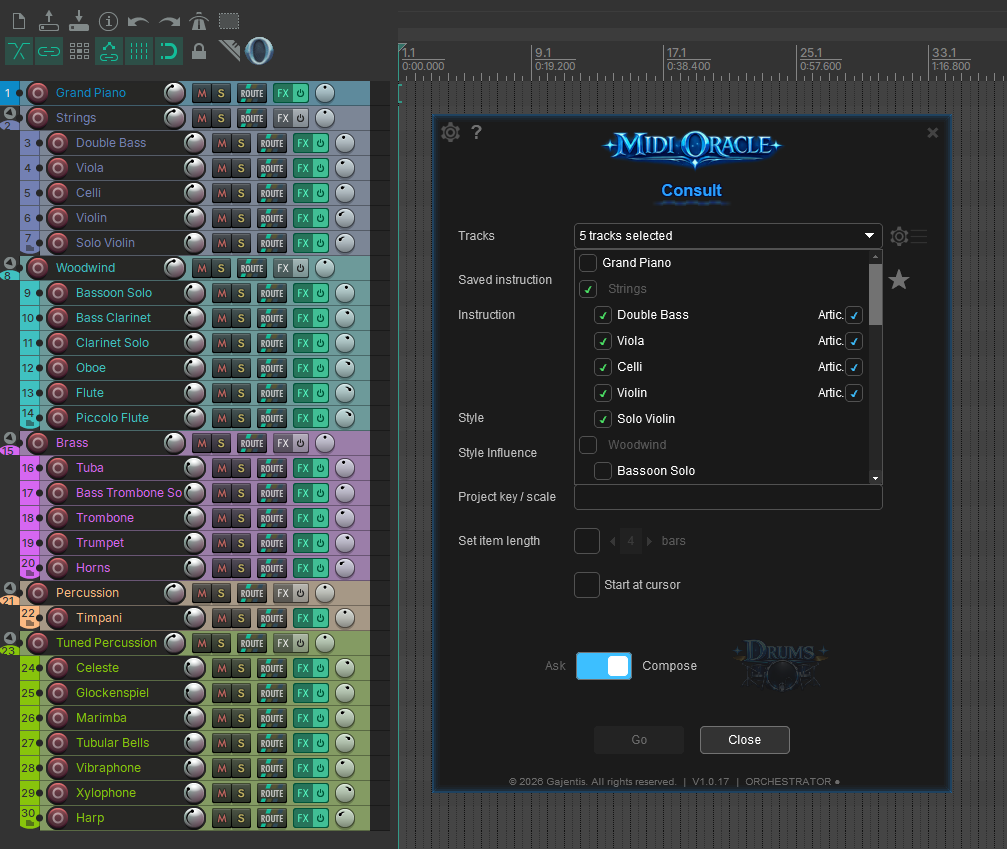Uncheck the Double Bass track checkbox
The height and width of the screenshot is (849, 1007).
pos(602,315)
